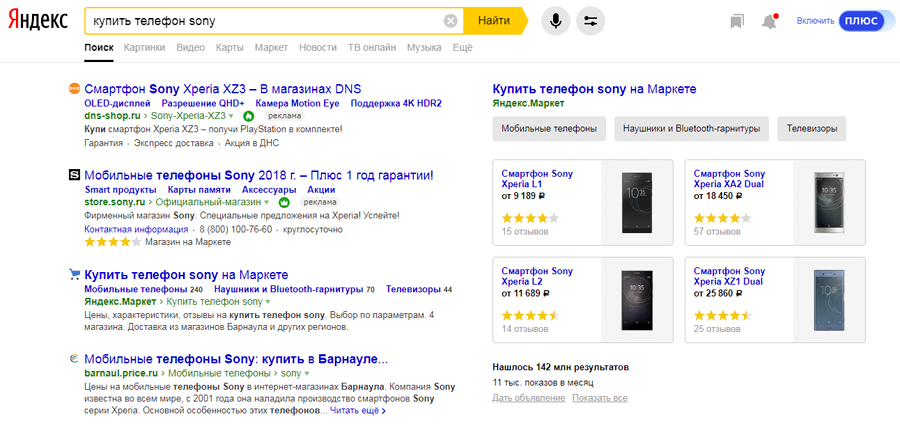Viewport: 900px width, 428px height.
Task: Expand the dns-shop.ru result dropdown arrow
Action: point(231,116)
